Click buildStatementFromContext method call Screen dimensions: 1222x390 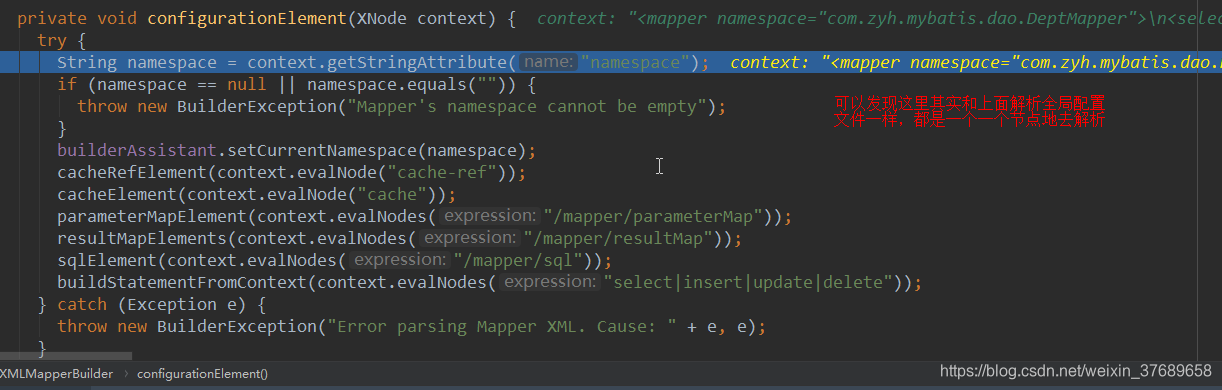(x=182, y=282)
